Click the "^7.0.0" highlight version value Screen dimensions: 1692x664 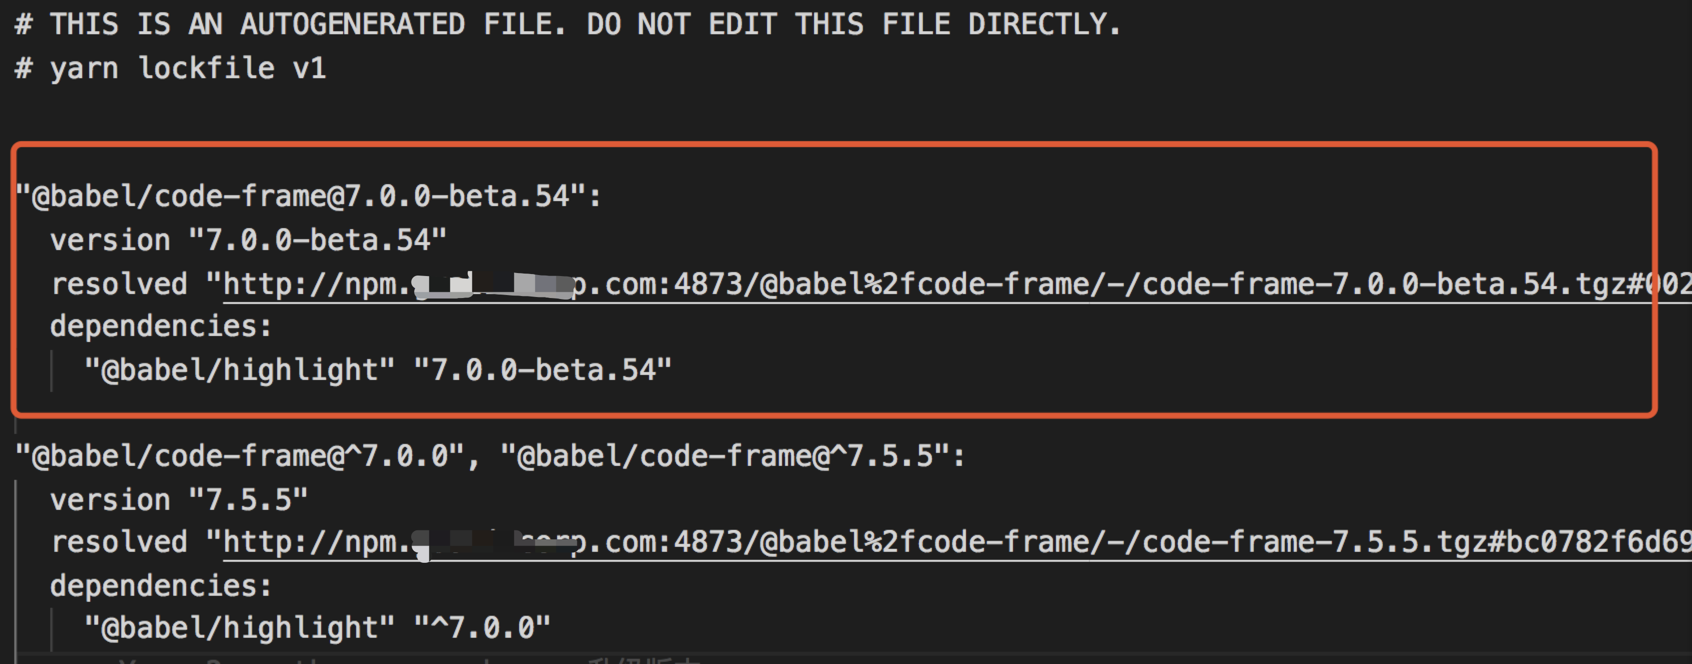coord(483,628)
